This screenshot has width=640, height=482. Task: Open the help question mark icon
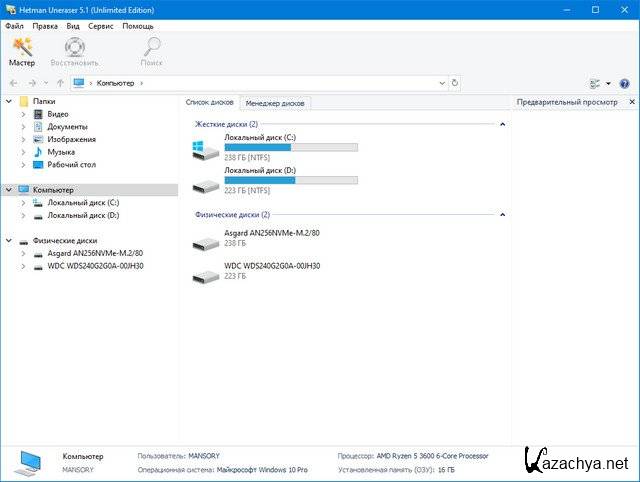coord(624,83)
